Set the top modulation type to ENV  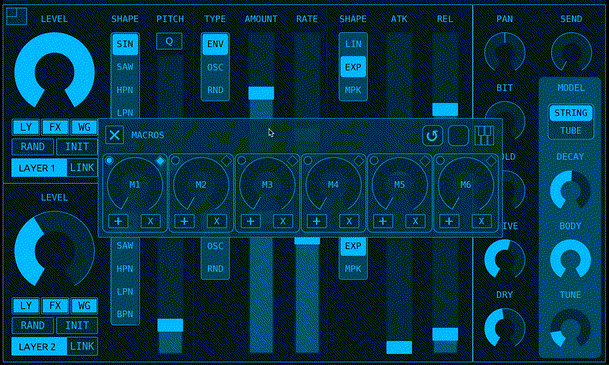pos(215,44)
